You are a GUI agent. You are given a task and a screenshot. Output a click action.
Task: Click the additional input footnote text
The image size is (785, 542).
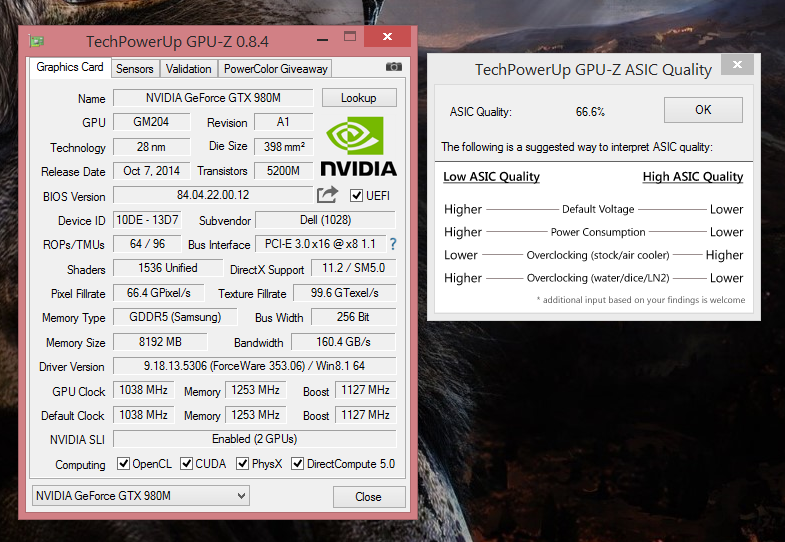point(641,300)
